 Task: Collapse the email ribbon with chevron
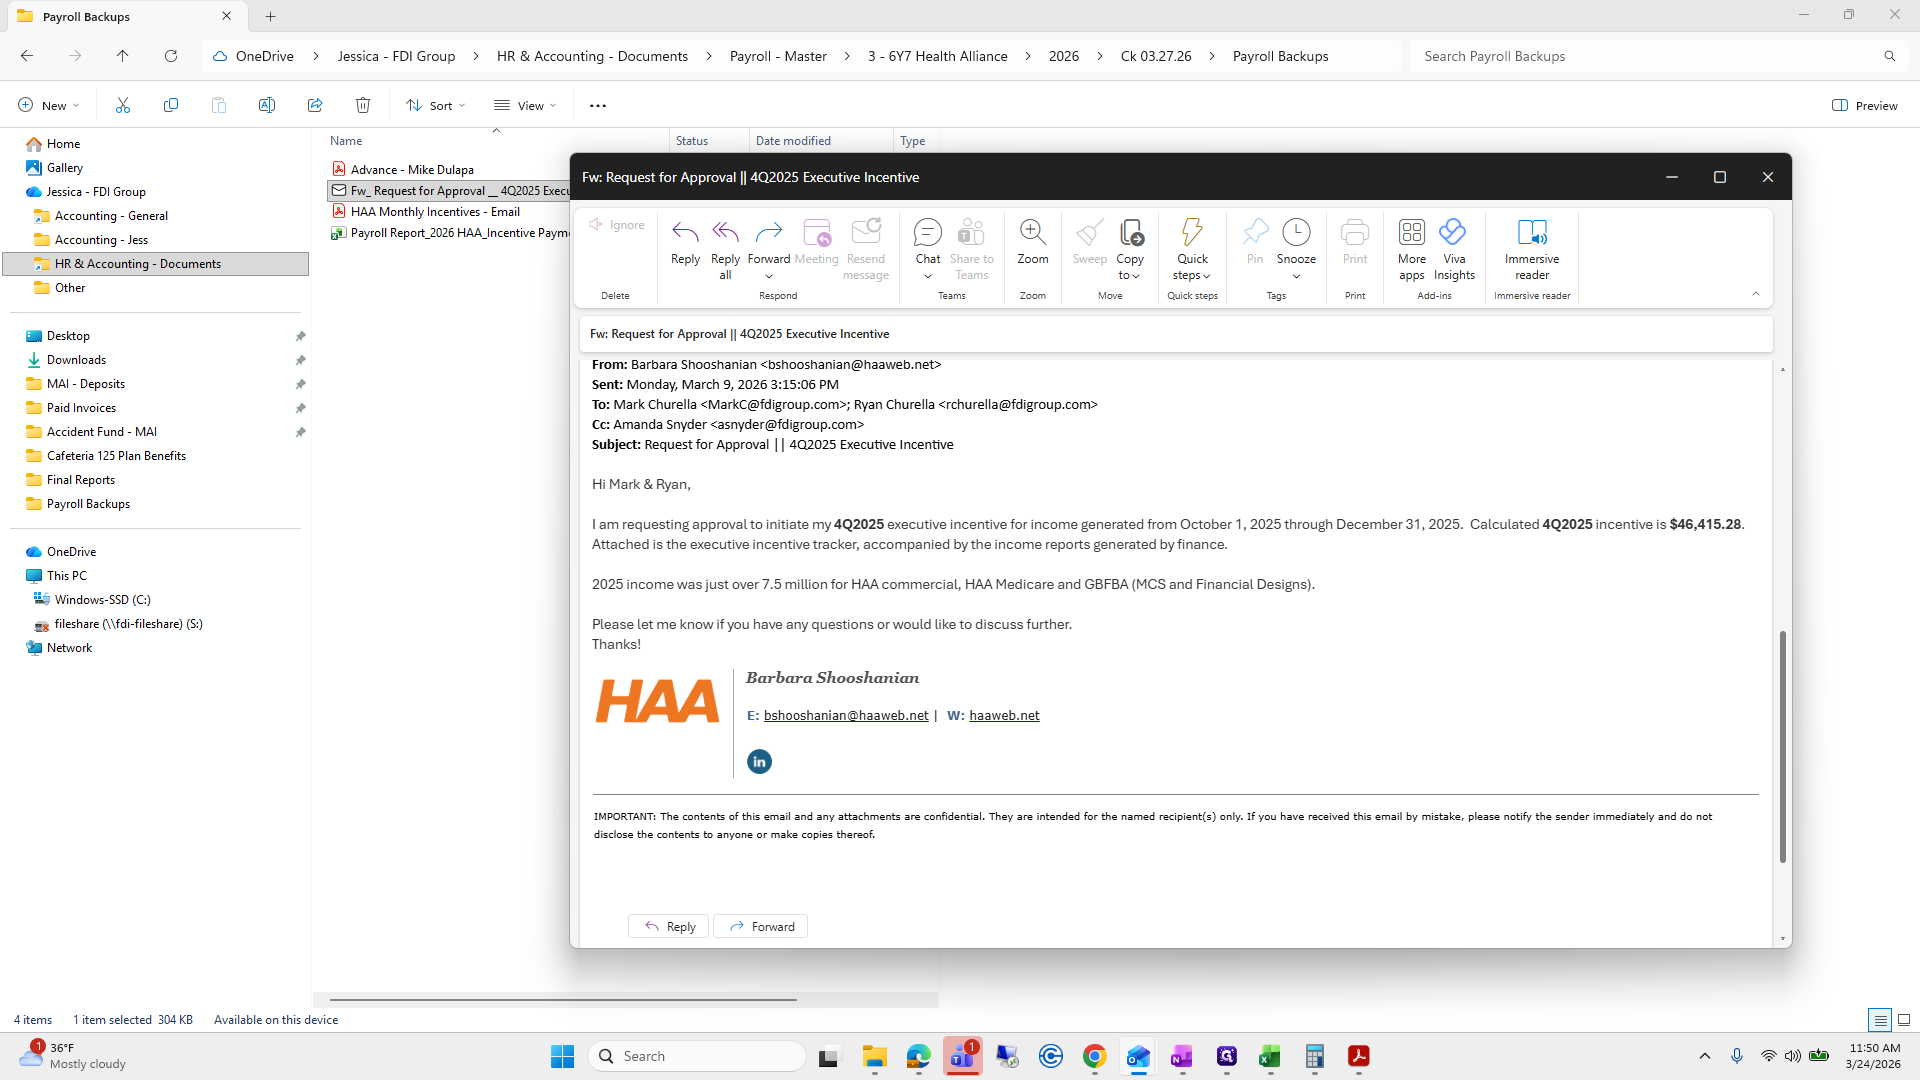click(1755, 294)
